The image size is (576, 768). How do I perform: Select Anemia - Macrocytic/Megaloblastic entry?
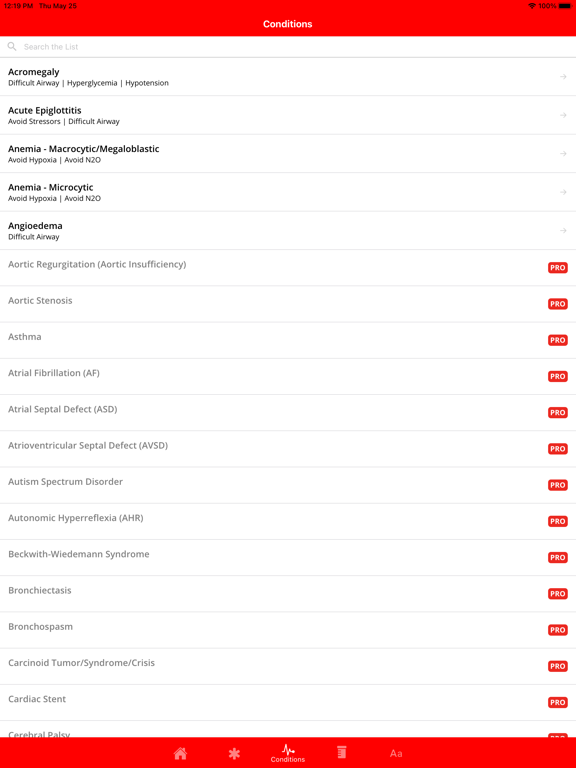288,154
